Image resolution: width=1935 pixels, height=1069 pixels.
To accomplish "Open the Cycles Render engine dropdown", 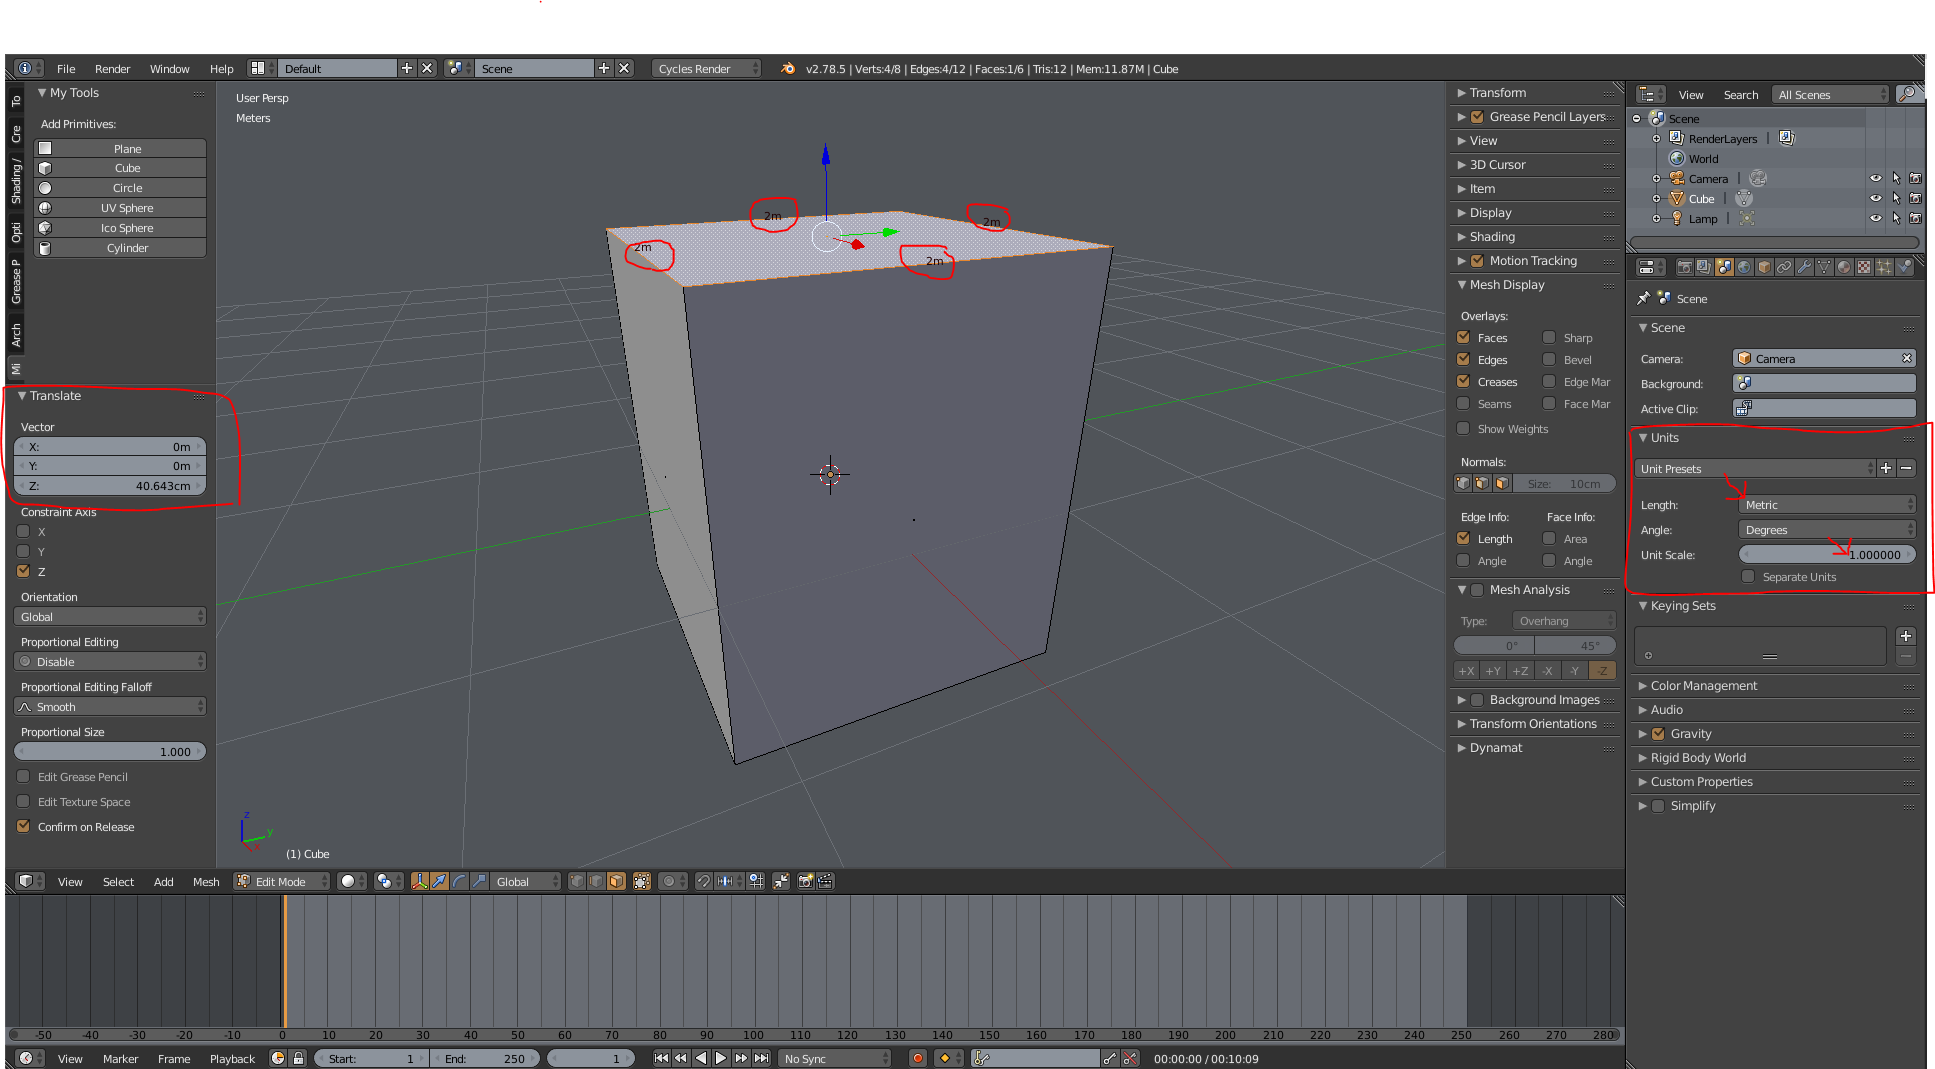I will [706, 68].
